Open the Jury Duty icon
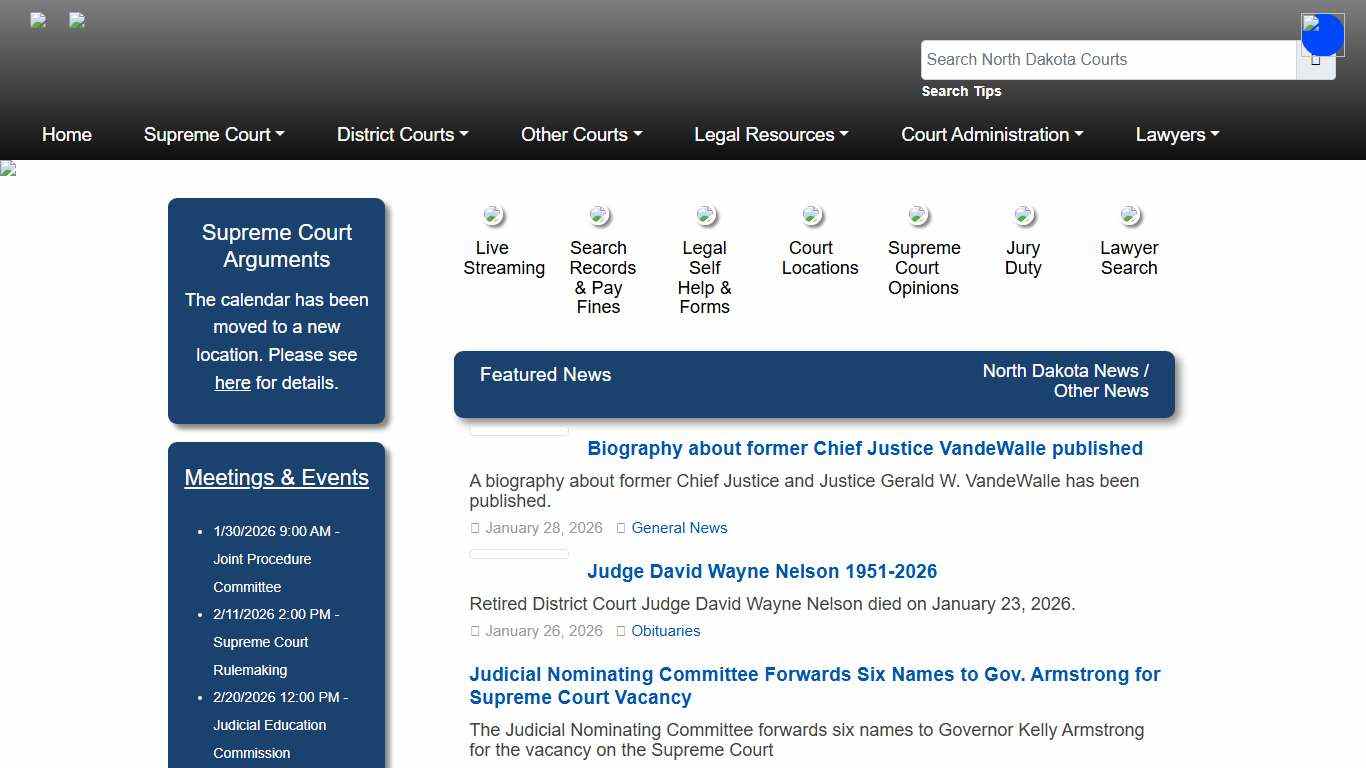The image size is (1366, 768). pyautogui.click(x=1024, y=214)
